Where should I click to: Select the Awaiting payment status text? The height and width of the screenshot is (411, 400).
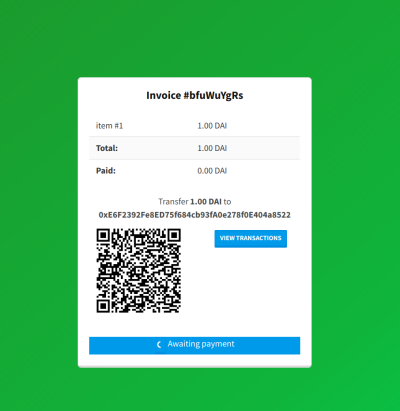201,344
